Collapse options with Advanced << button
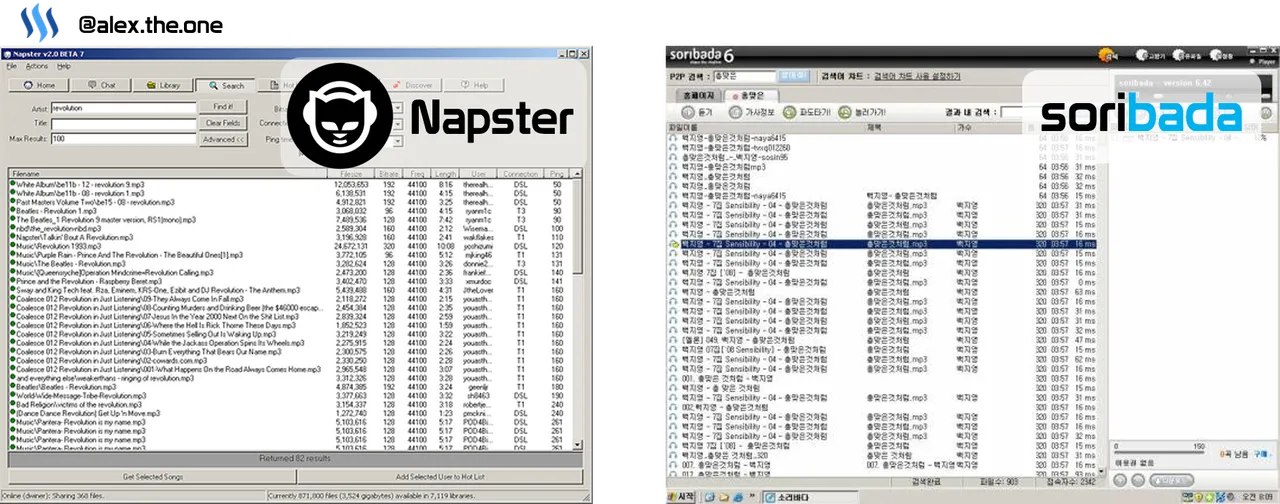The image size is (1280, 504). click(223, 139)
